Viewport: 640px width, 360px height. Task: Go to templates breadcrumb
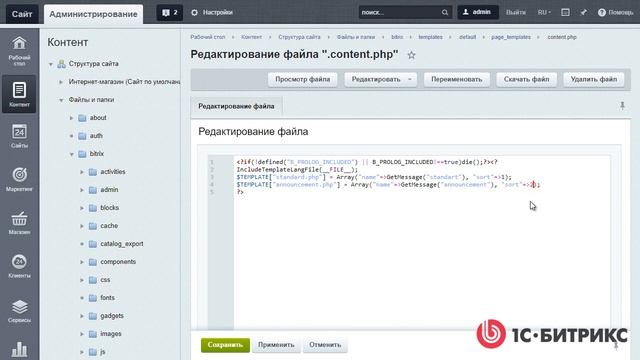[x=430, y=37]
